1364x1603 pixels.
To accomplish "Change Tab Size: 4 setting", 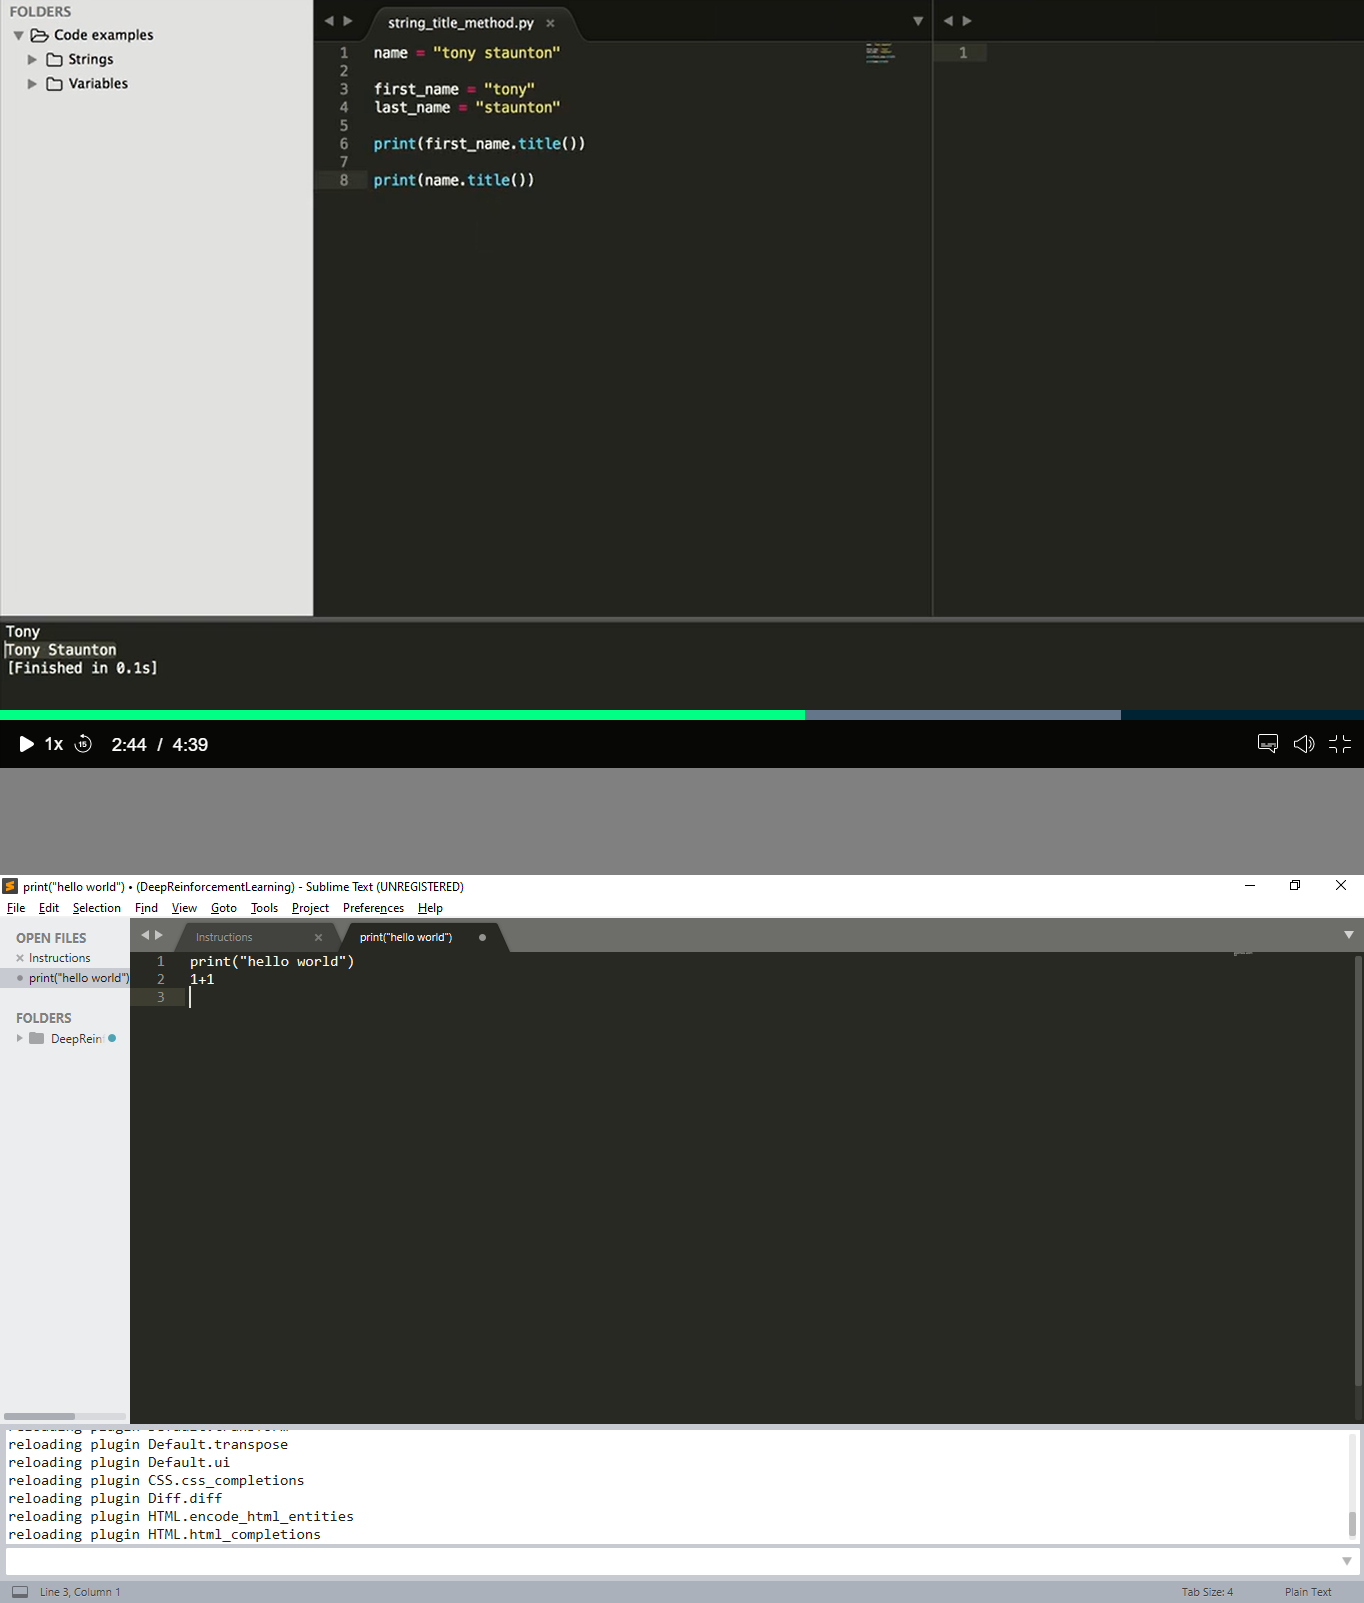I will (x=1206, y=1592).
